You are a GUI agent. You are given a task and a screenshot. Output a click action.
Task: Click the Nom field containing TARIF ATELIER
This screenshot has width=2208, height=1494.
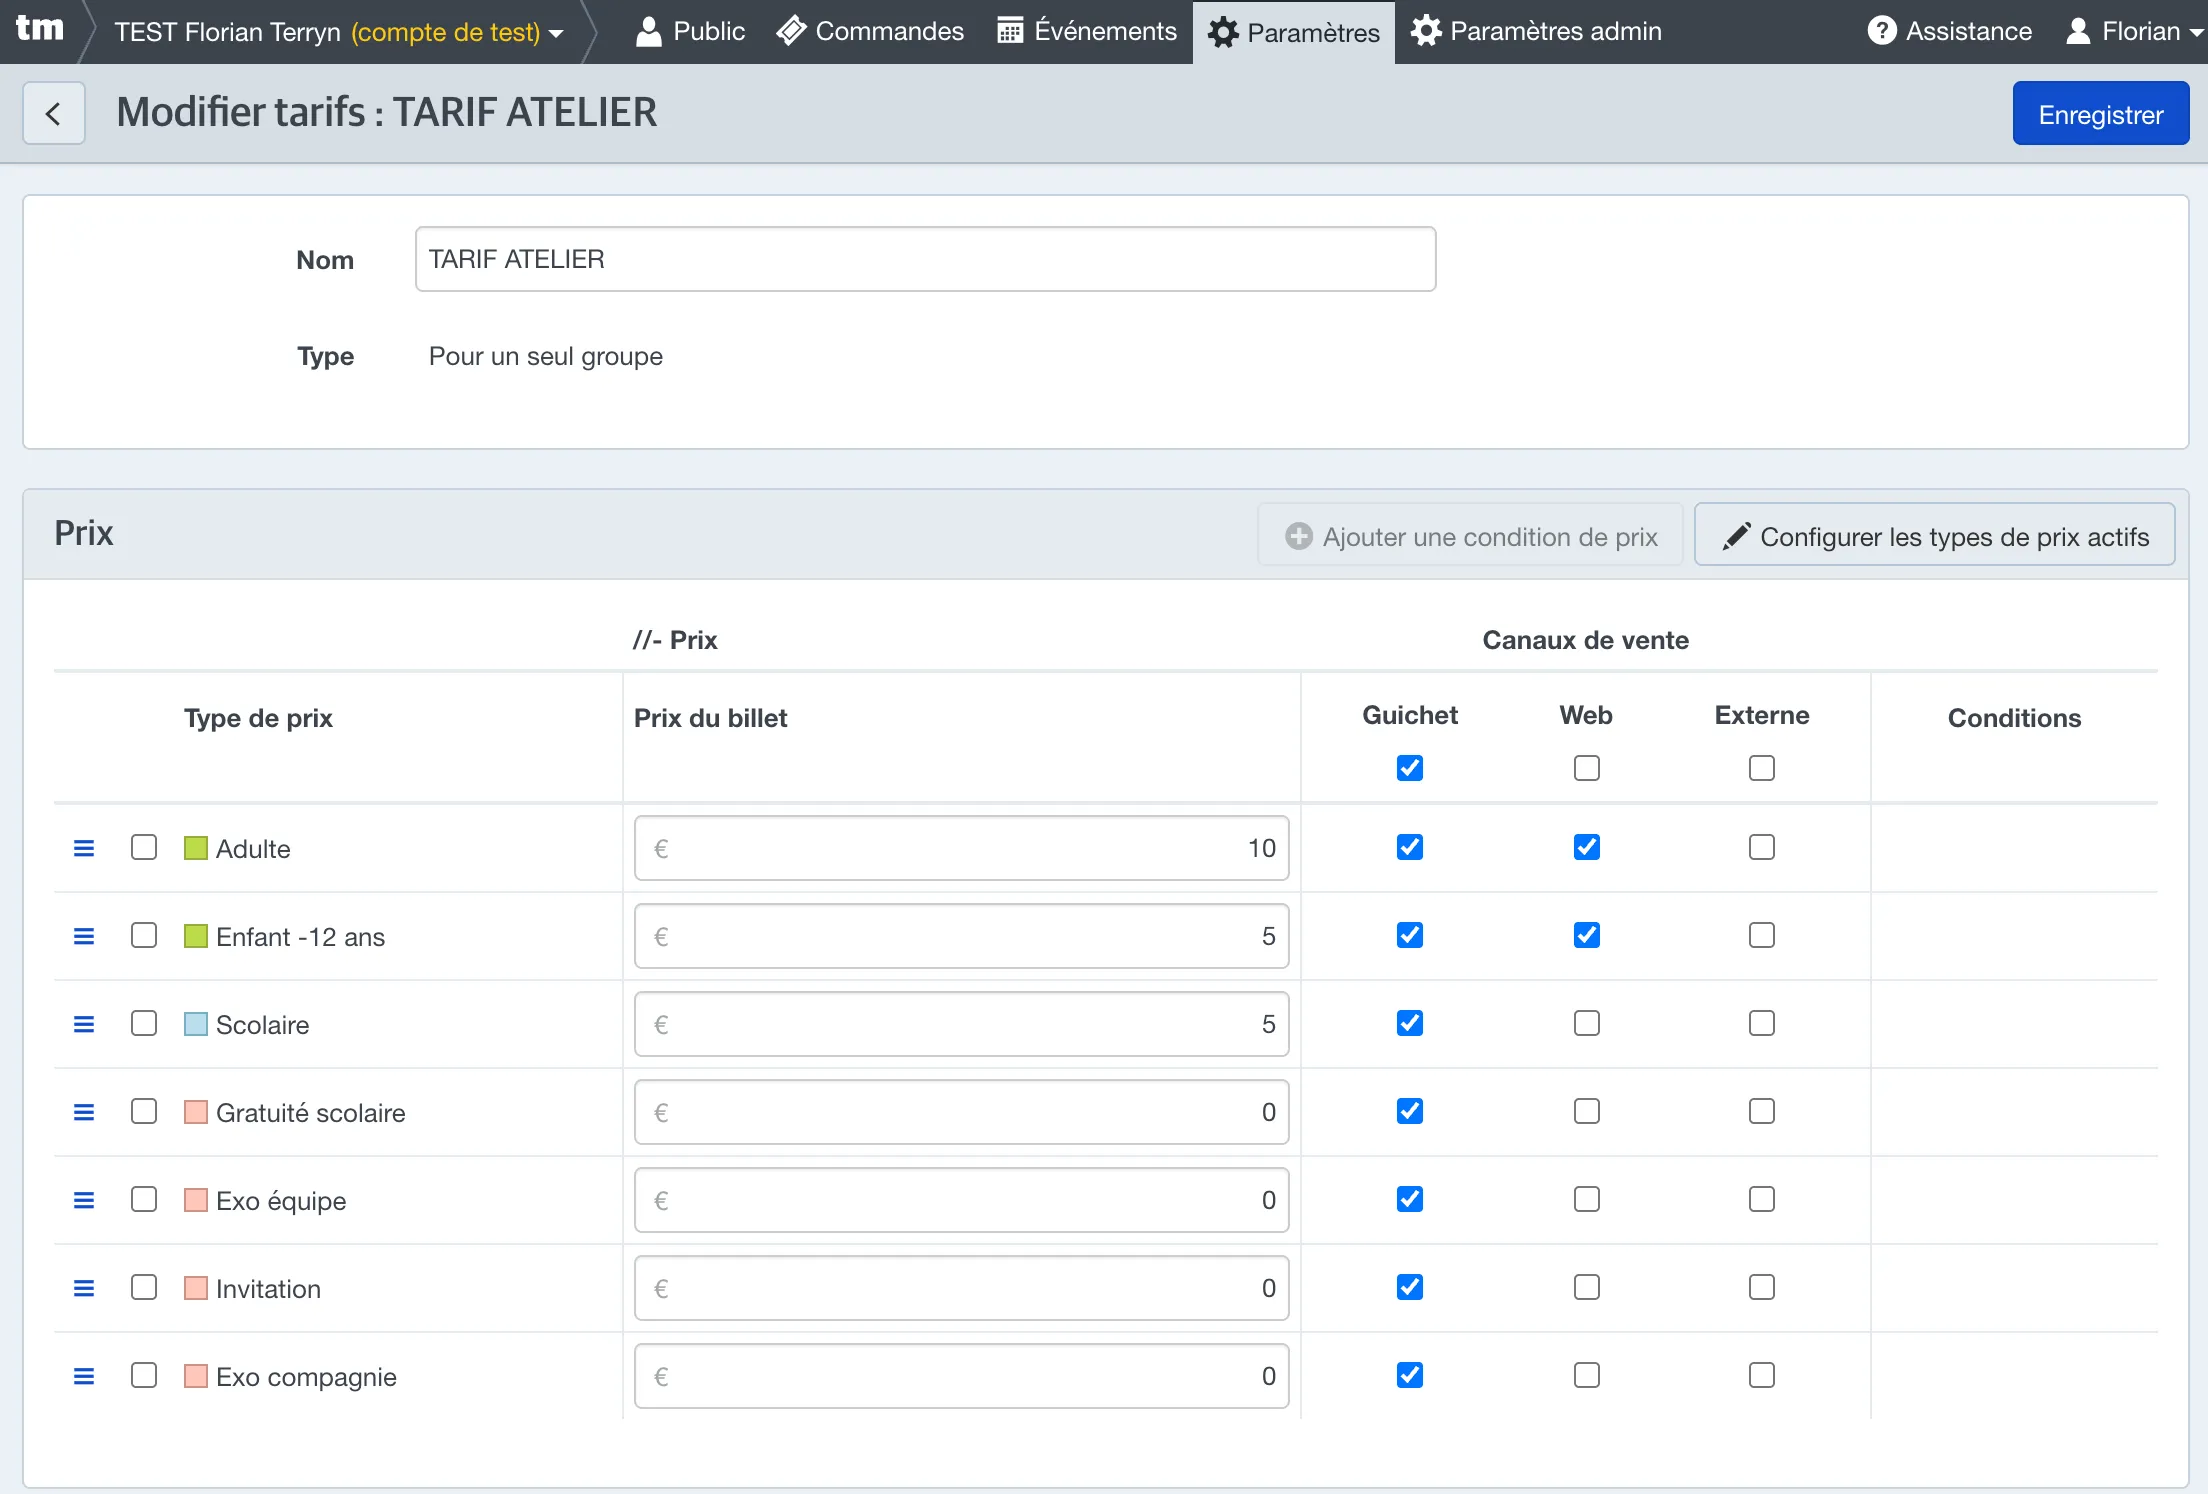[925, 259]
